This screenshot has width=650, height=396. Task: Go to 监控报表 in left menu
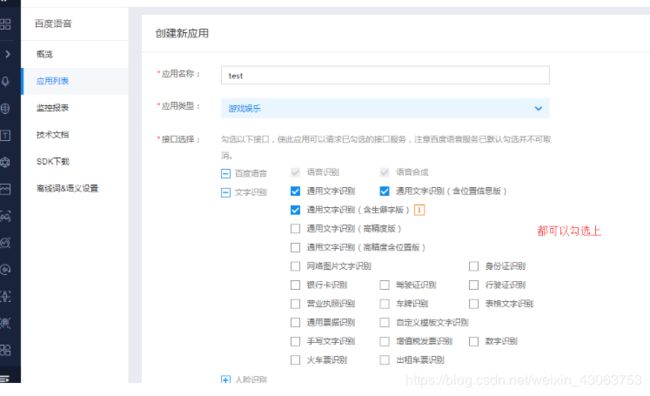click(53, 108)
